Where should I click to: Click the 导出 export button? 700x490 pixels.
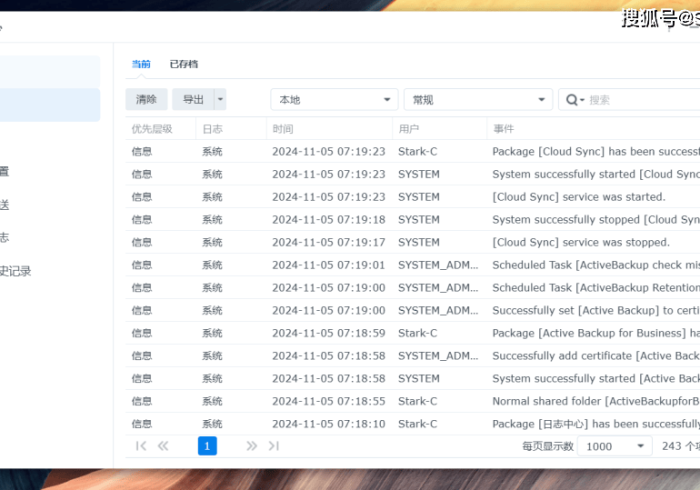(193, 100)
